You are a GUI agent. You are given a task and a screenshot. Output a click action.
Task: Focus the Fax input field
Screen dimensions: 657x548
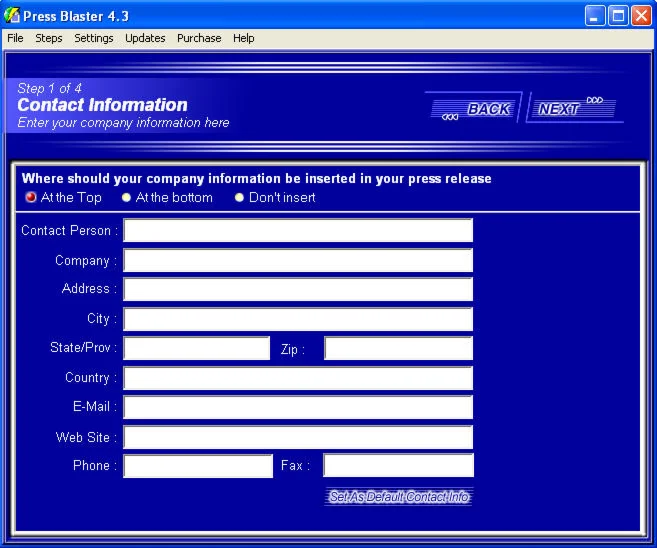point(398,465)
